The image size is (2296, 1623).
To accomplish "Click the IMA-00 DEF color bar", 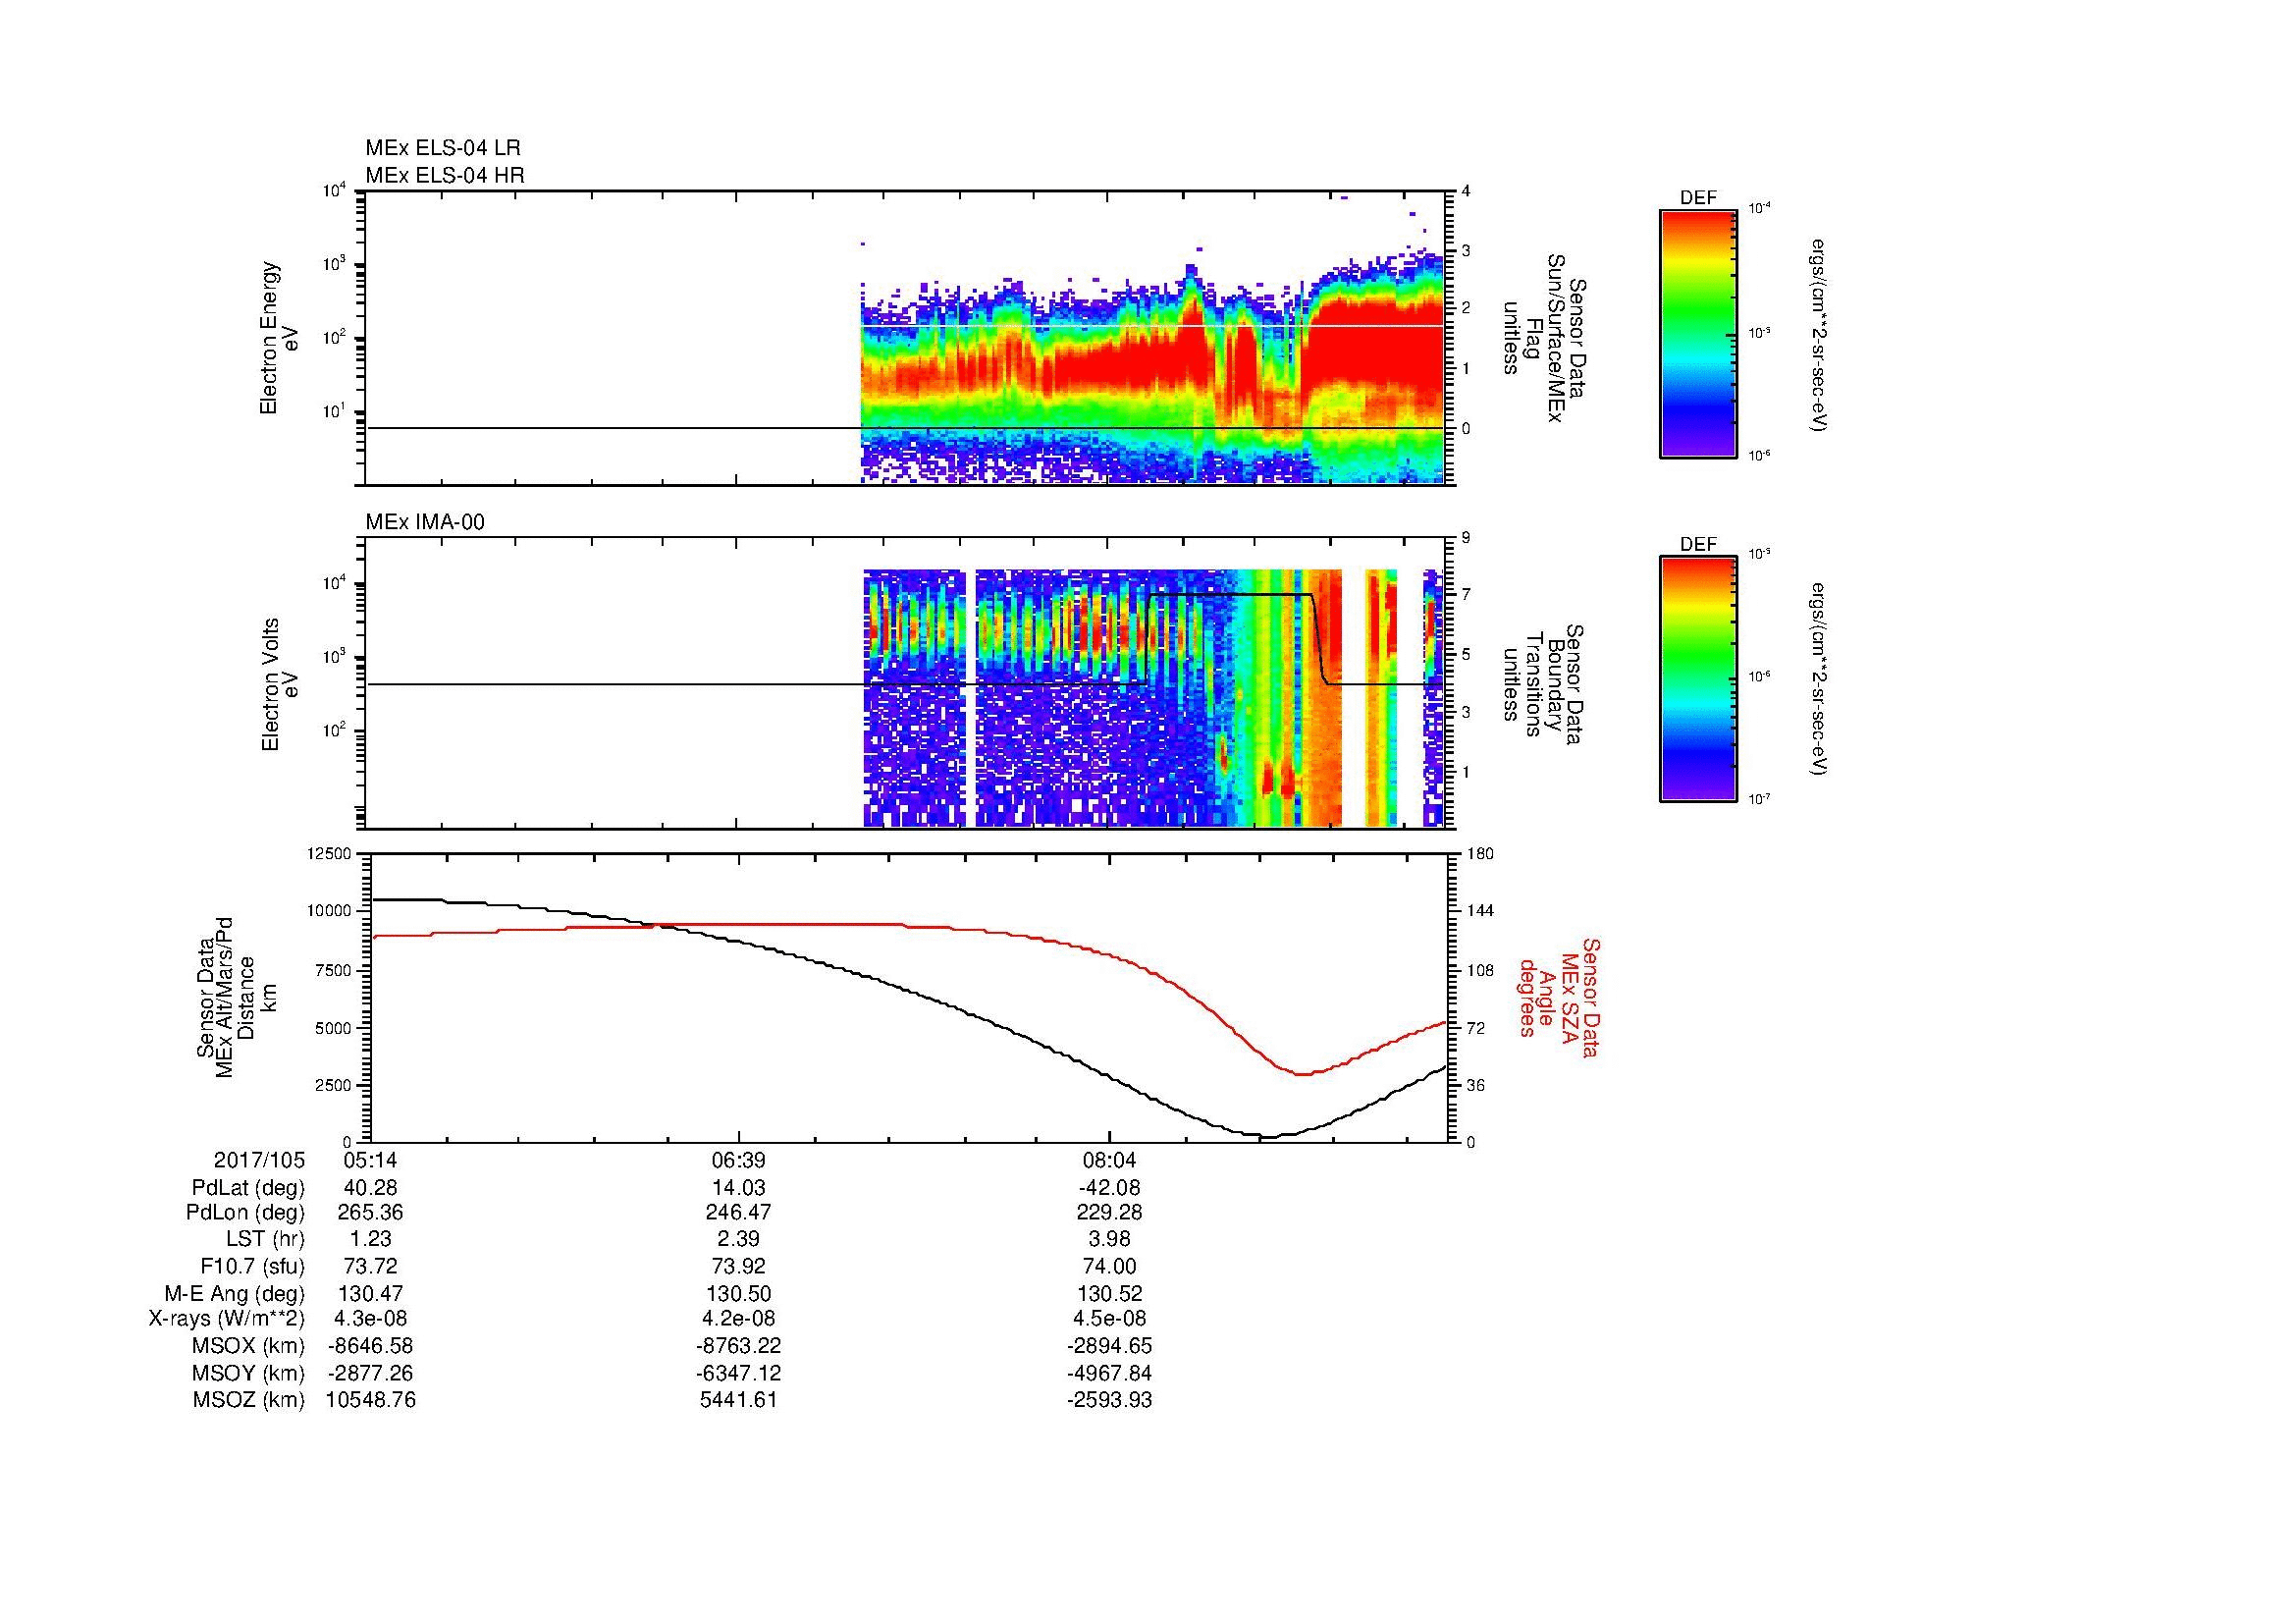I will tap(1697, 680).
